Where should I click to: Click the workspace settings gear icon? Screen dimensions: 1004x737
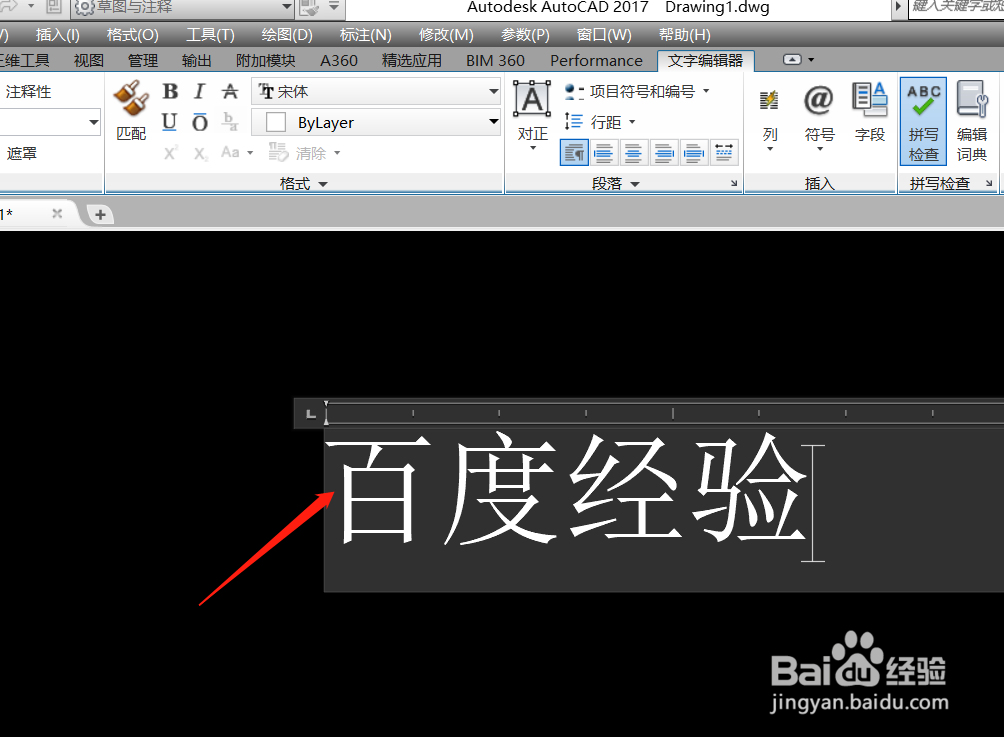(x=85, y=7)
